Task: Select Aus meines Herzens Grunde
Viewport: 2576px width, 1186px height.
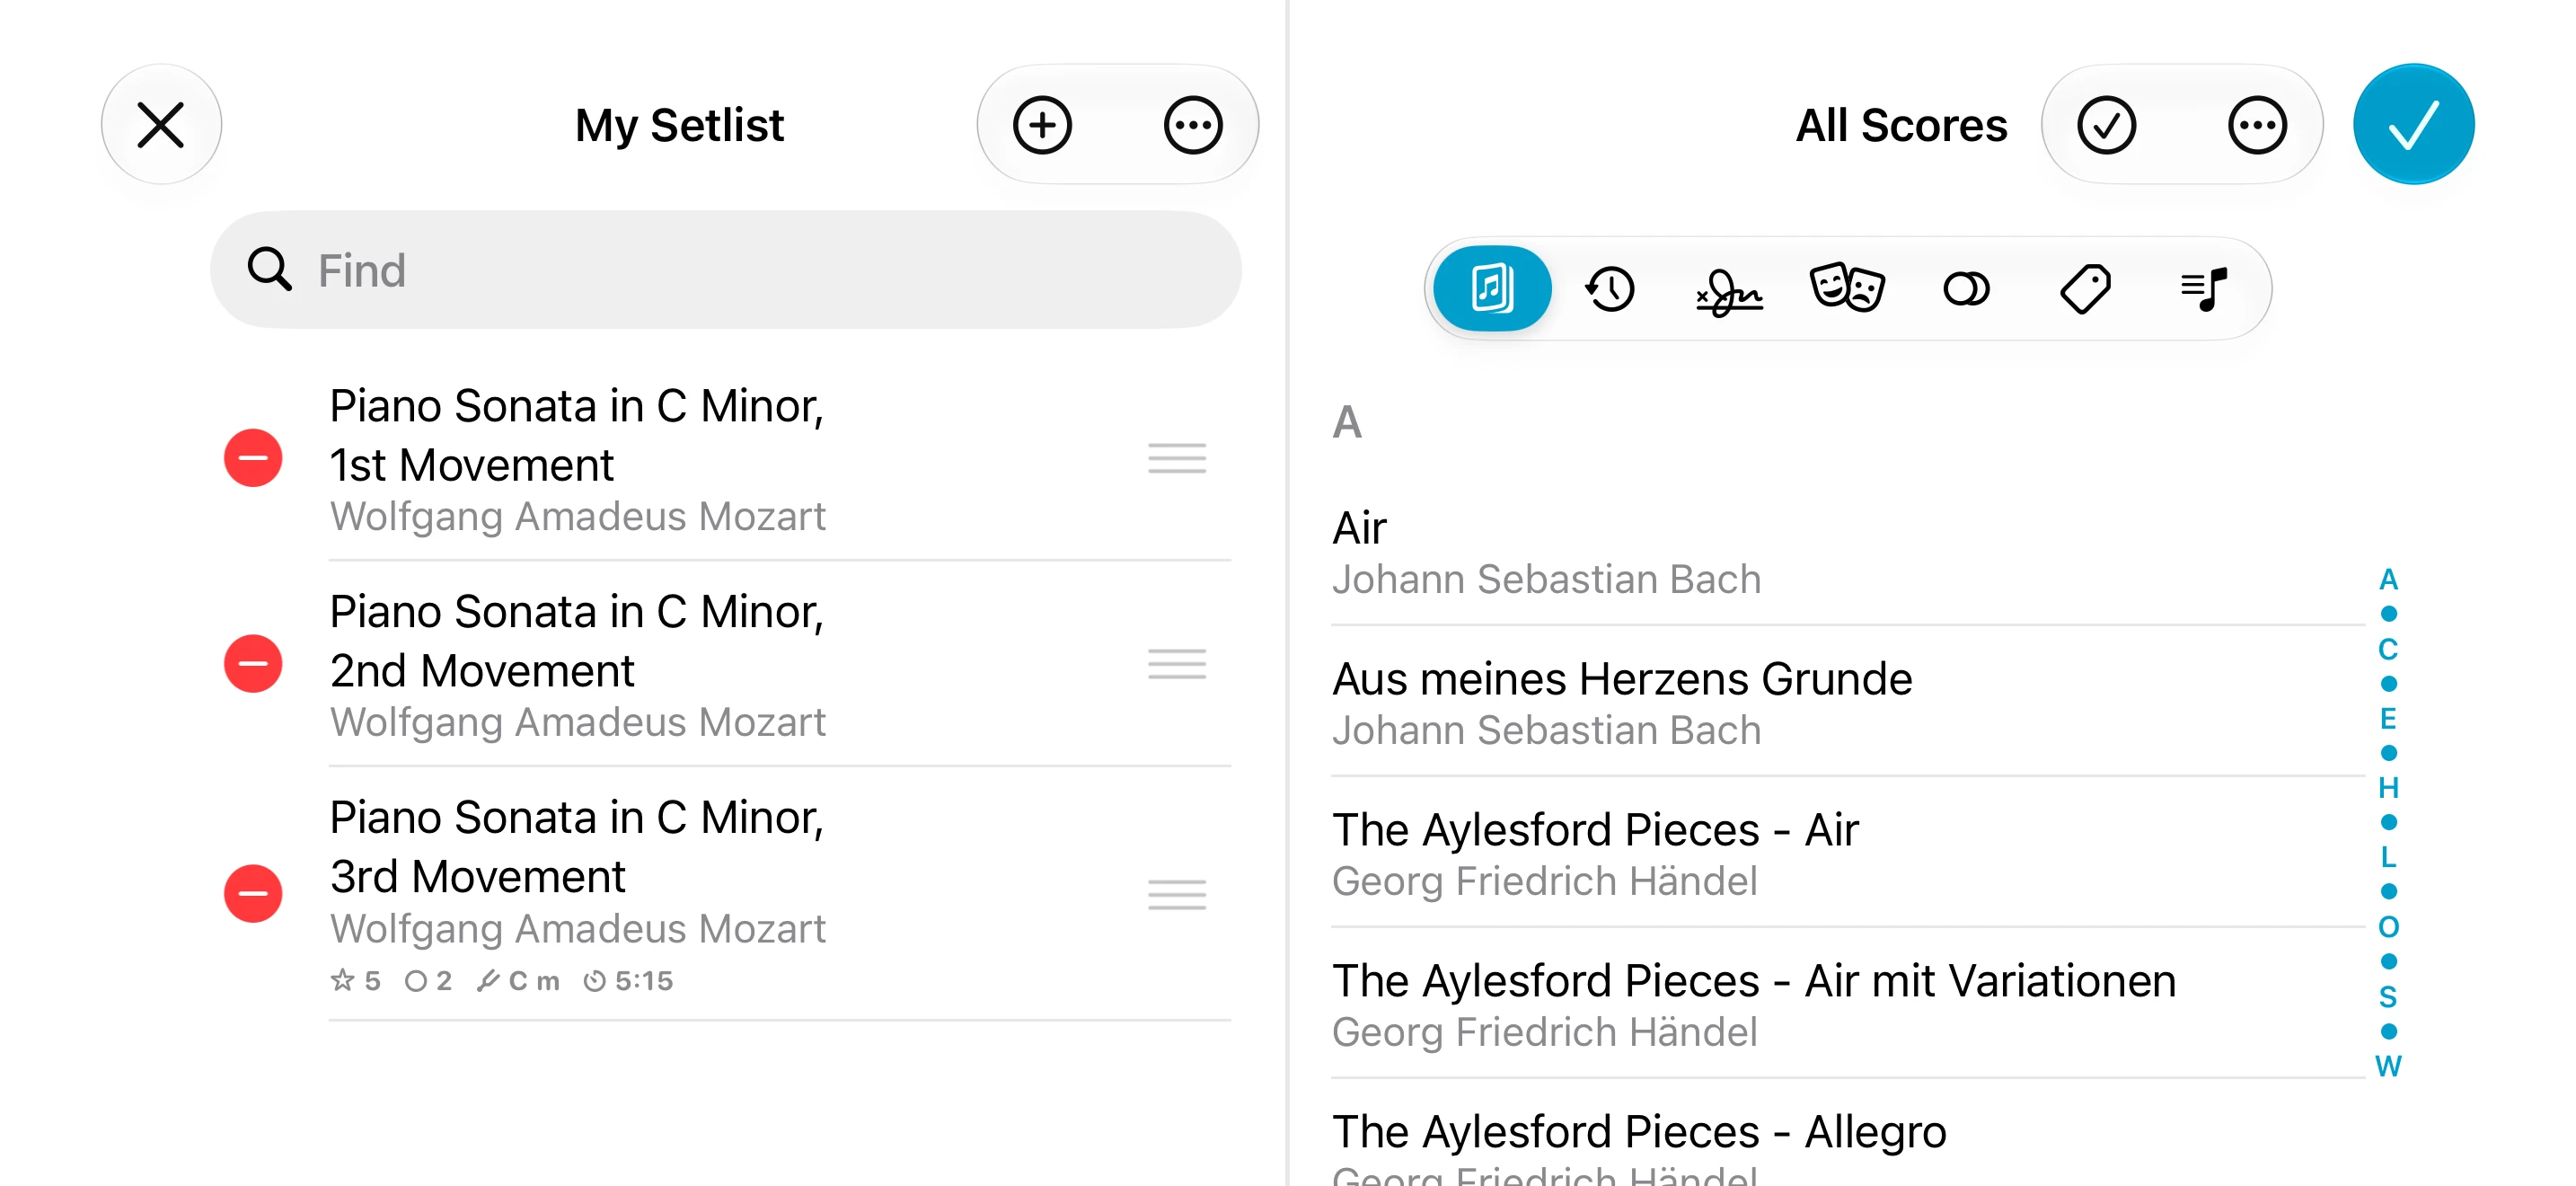Action: point(1848,703)
